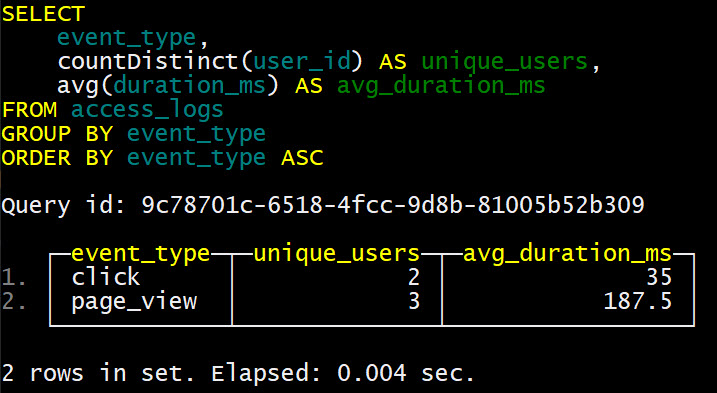Click the avg_duration_ms column header
Screen dimensions: 717x393
click(567, 253)
